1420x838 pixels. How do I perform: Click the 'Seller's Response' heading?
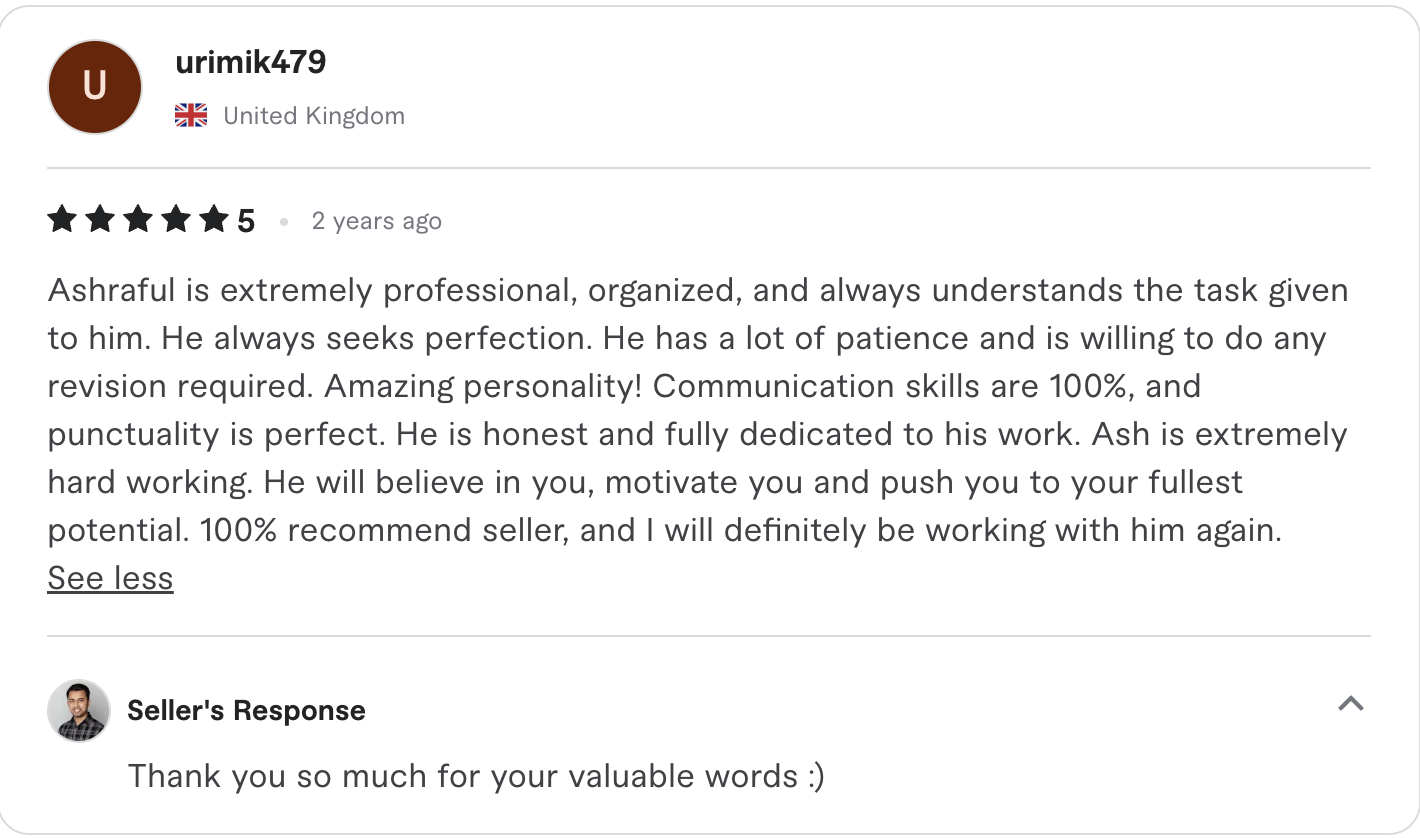click(246, 710)
